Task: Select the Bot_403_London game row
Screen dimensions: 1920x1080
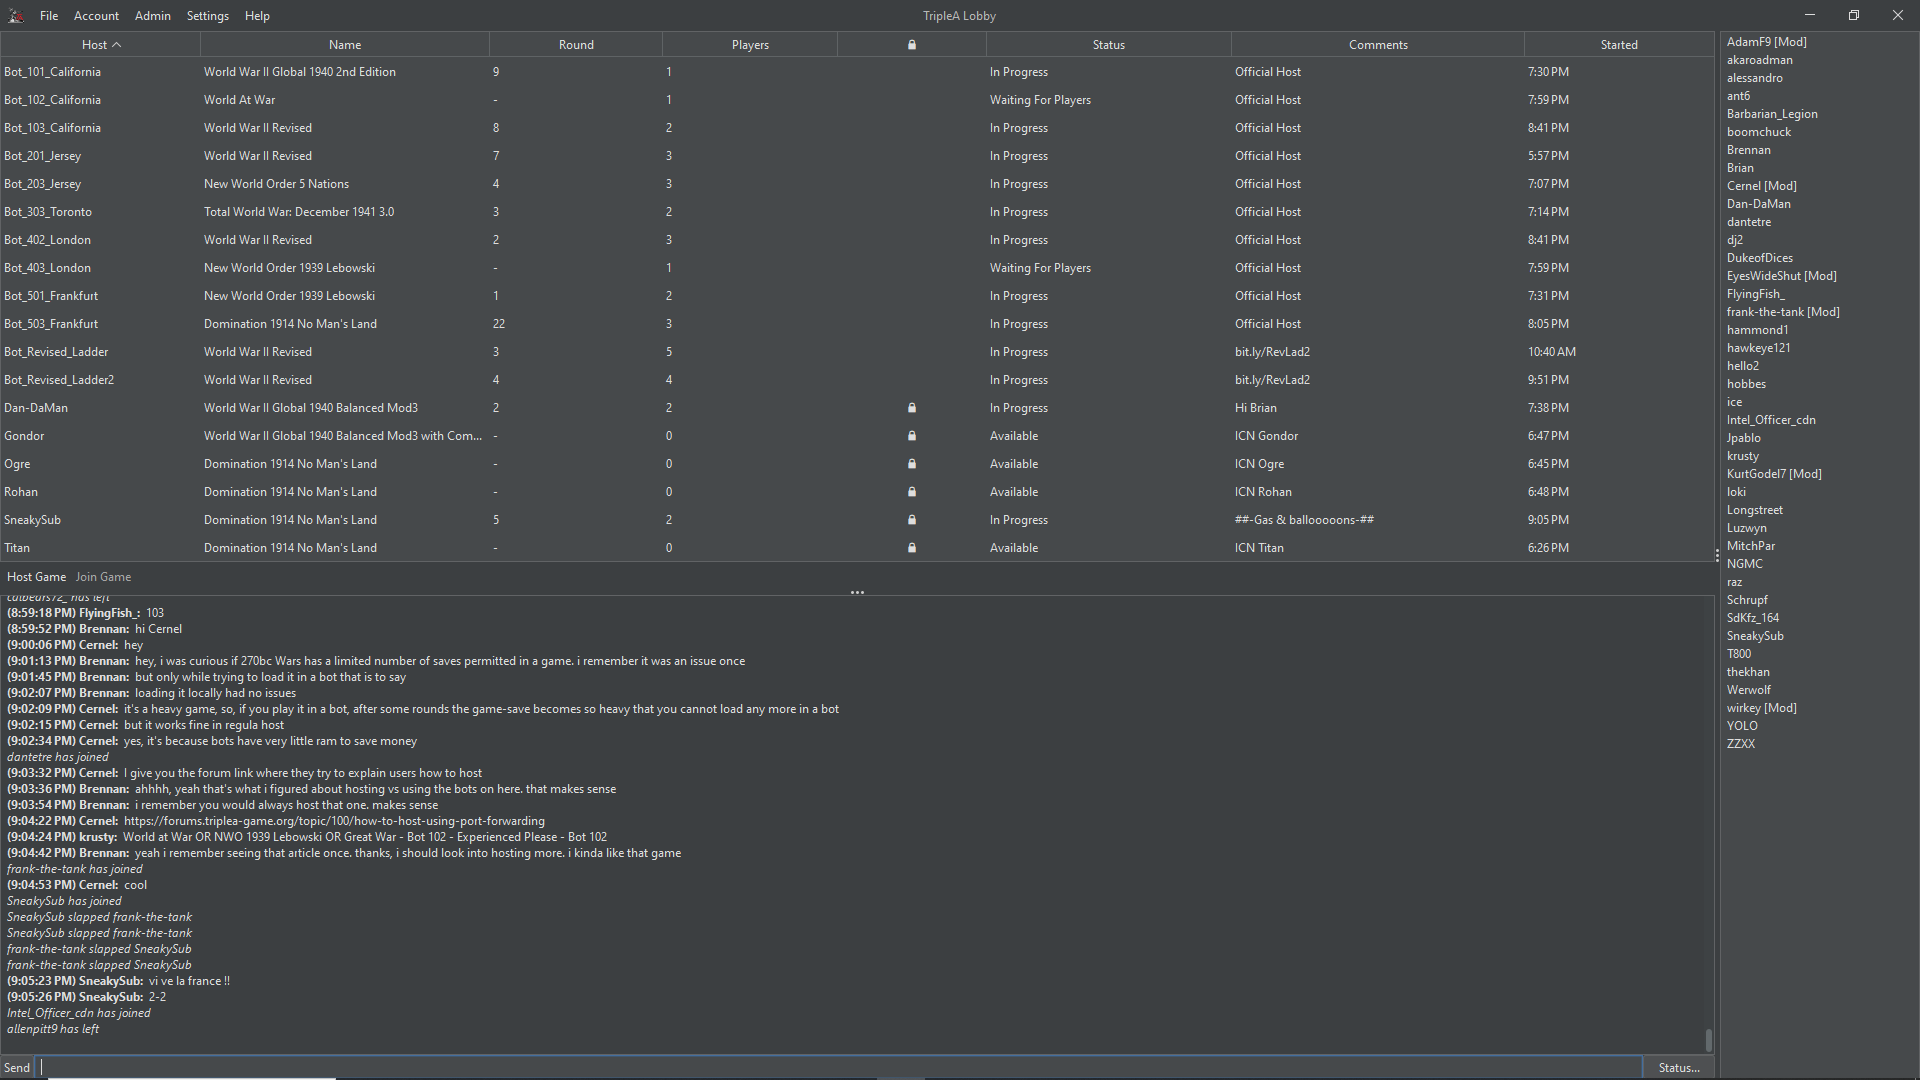Action: 857,268
